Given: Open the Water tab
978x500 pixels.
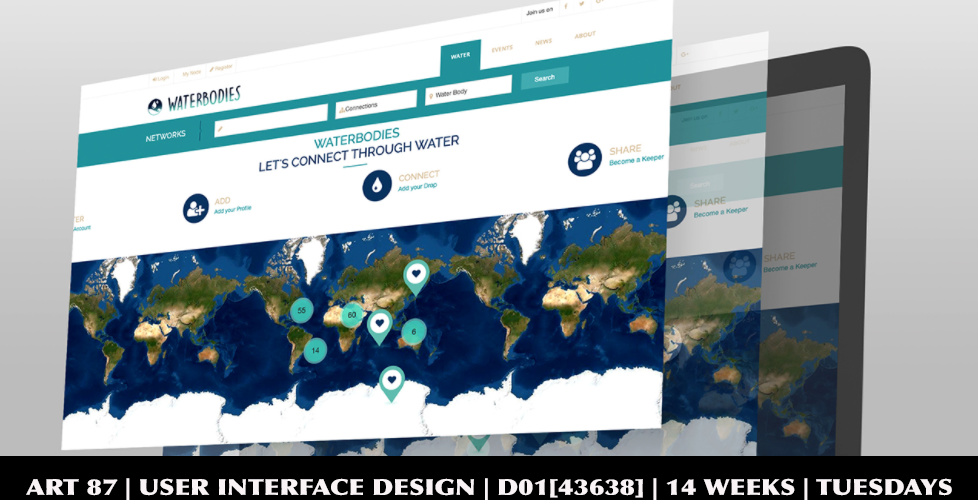Looking at the screenshot, I should point(460,56).
